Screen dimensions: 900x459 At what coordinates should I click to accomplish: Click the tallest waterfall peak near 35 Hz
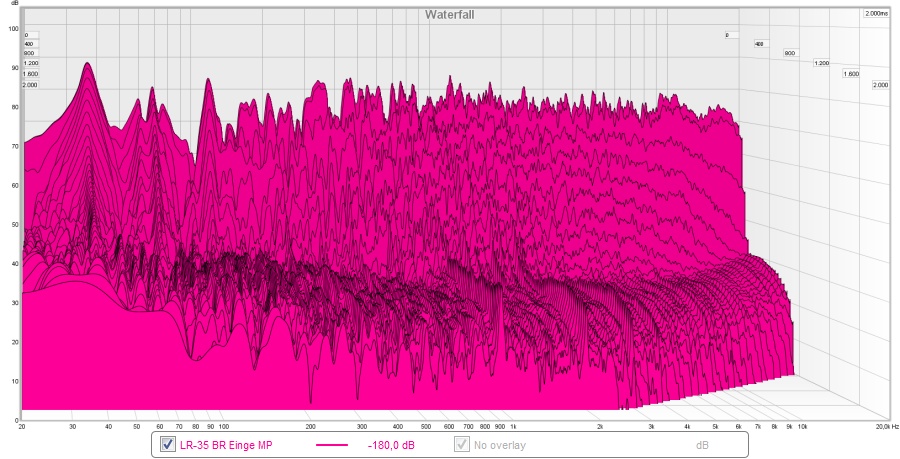click(88, 64)
